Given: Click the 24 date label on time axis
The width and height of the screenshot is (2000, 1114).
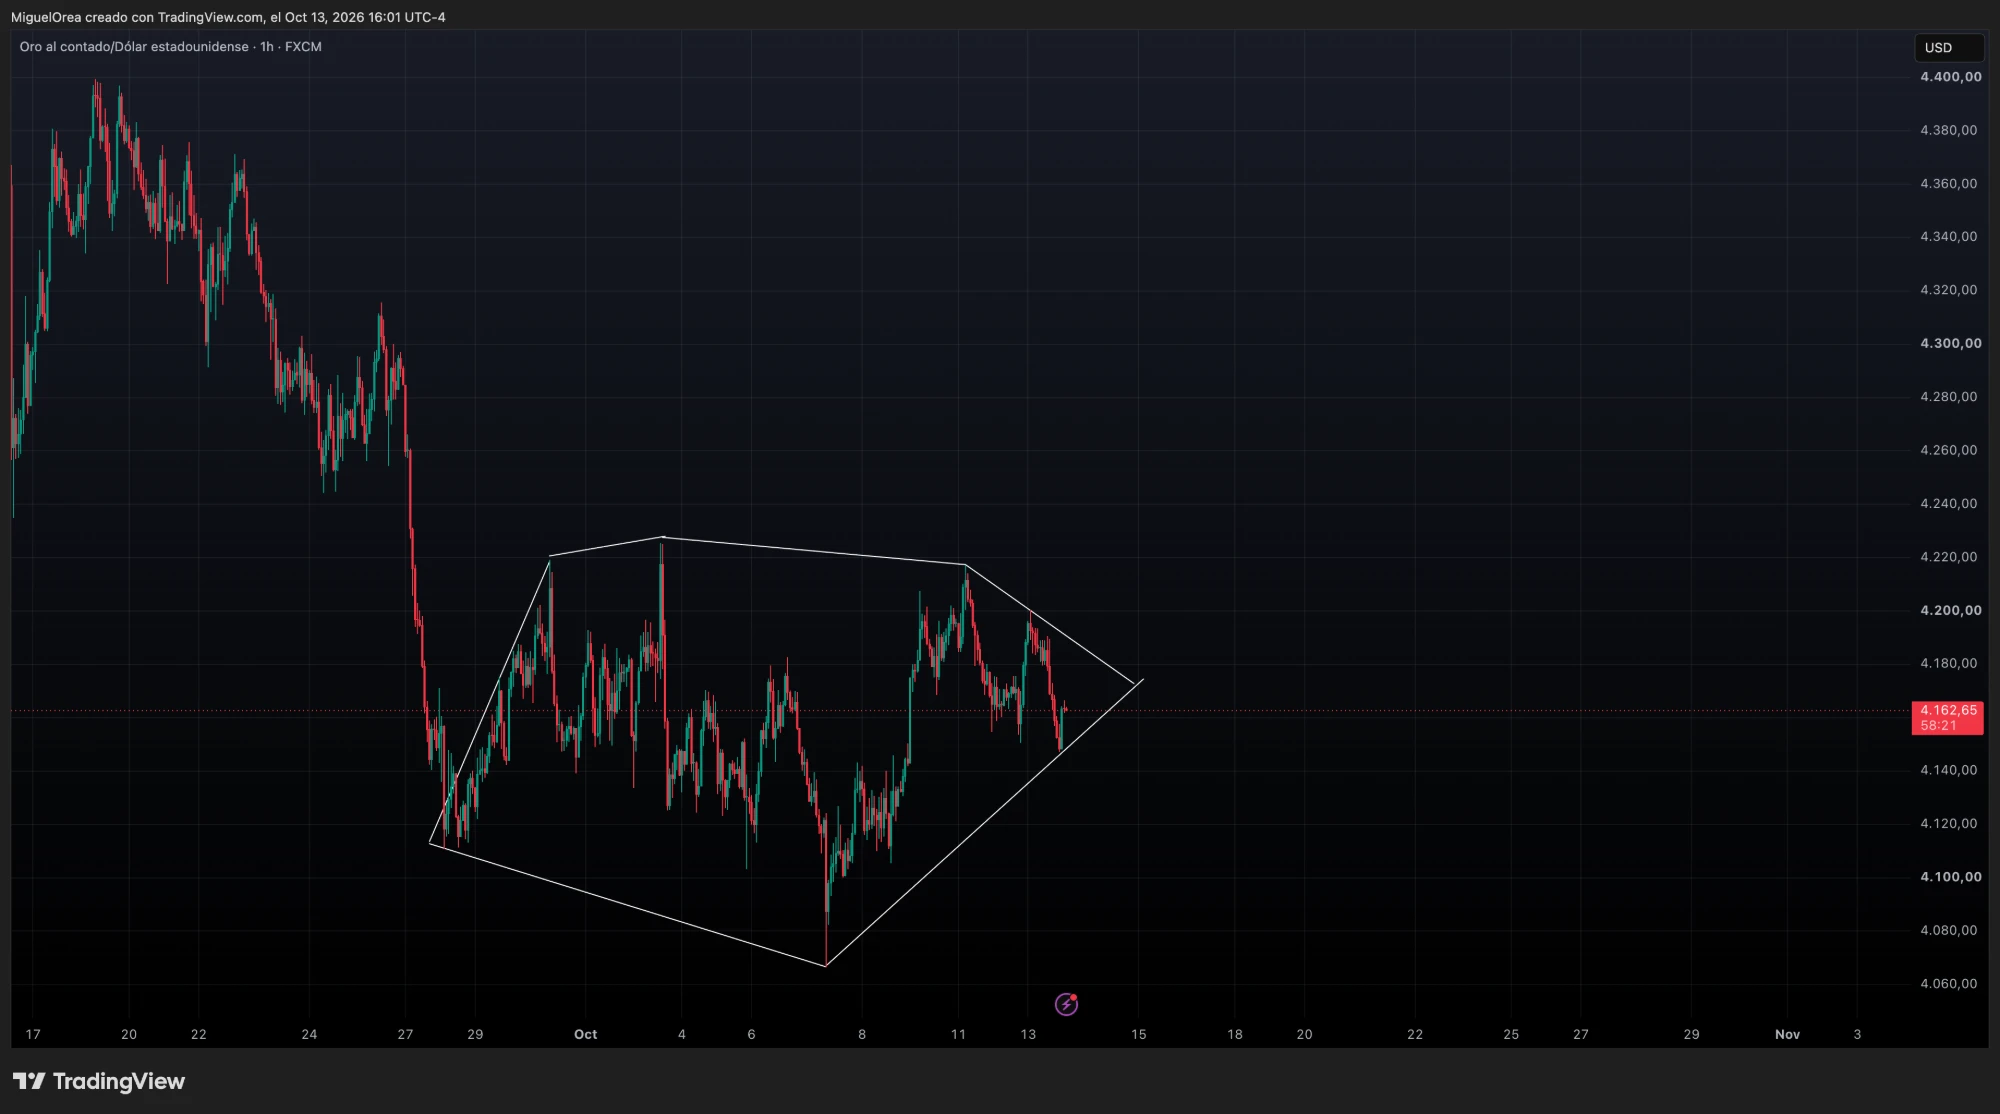Looking at the screenshot, I should pyautogui.click(x=309, y=1034).
